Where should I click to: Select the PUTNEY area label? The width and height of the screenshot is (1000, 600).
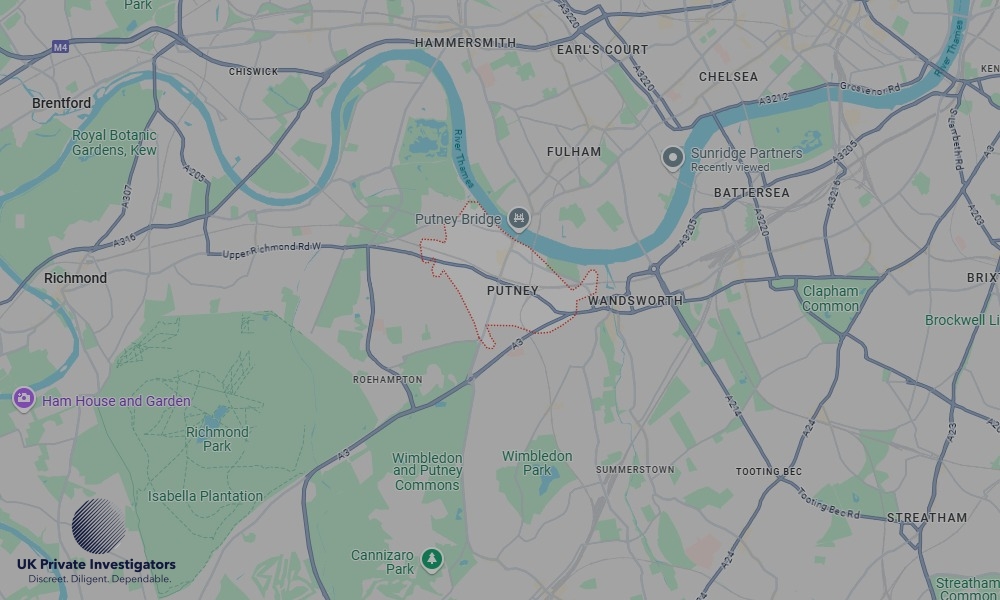pos(513,291)
